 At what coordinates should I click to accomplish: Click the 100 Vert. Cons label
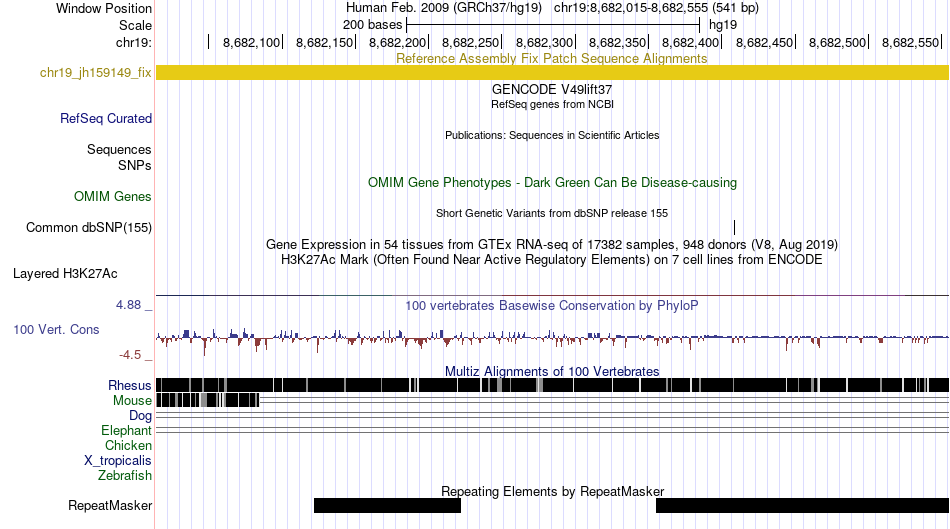click(56, 330)
